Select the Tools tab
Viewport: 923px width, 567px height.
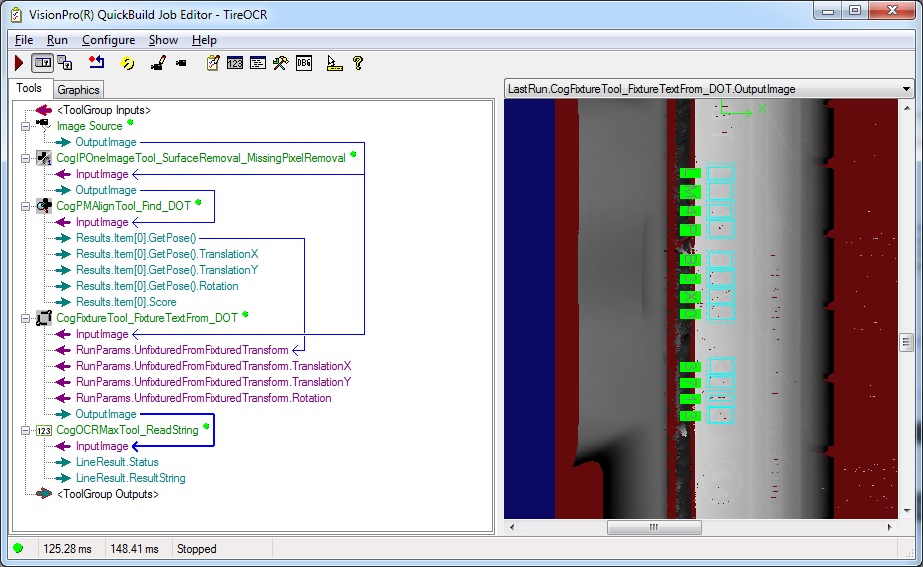29,88
